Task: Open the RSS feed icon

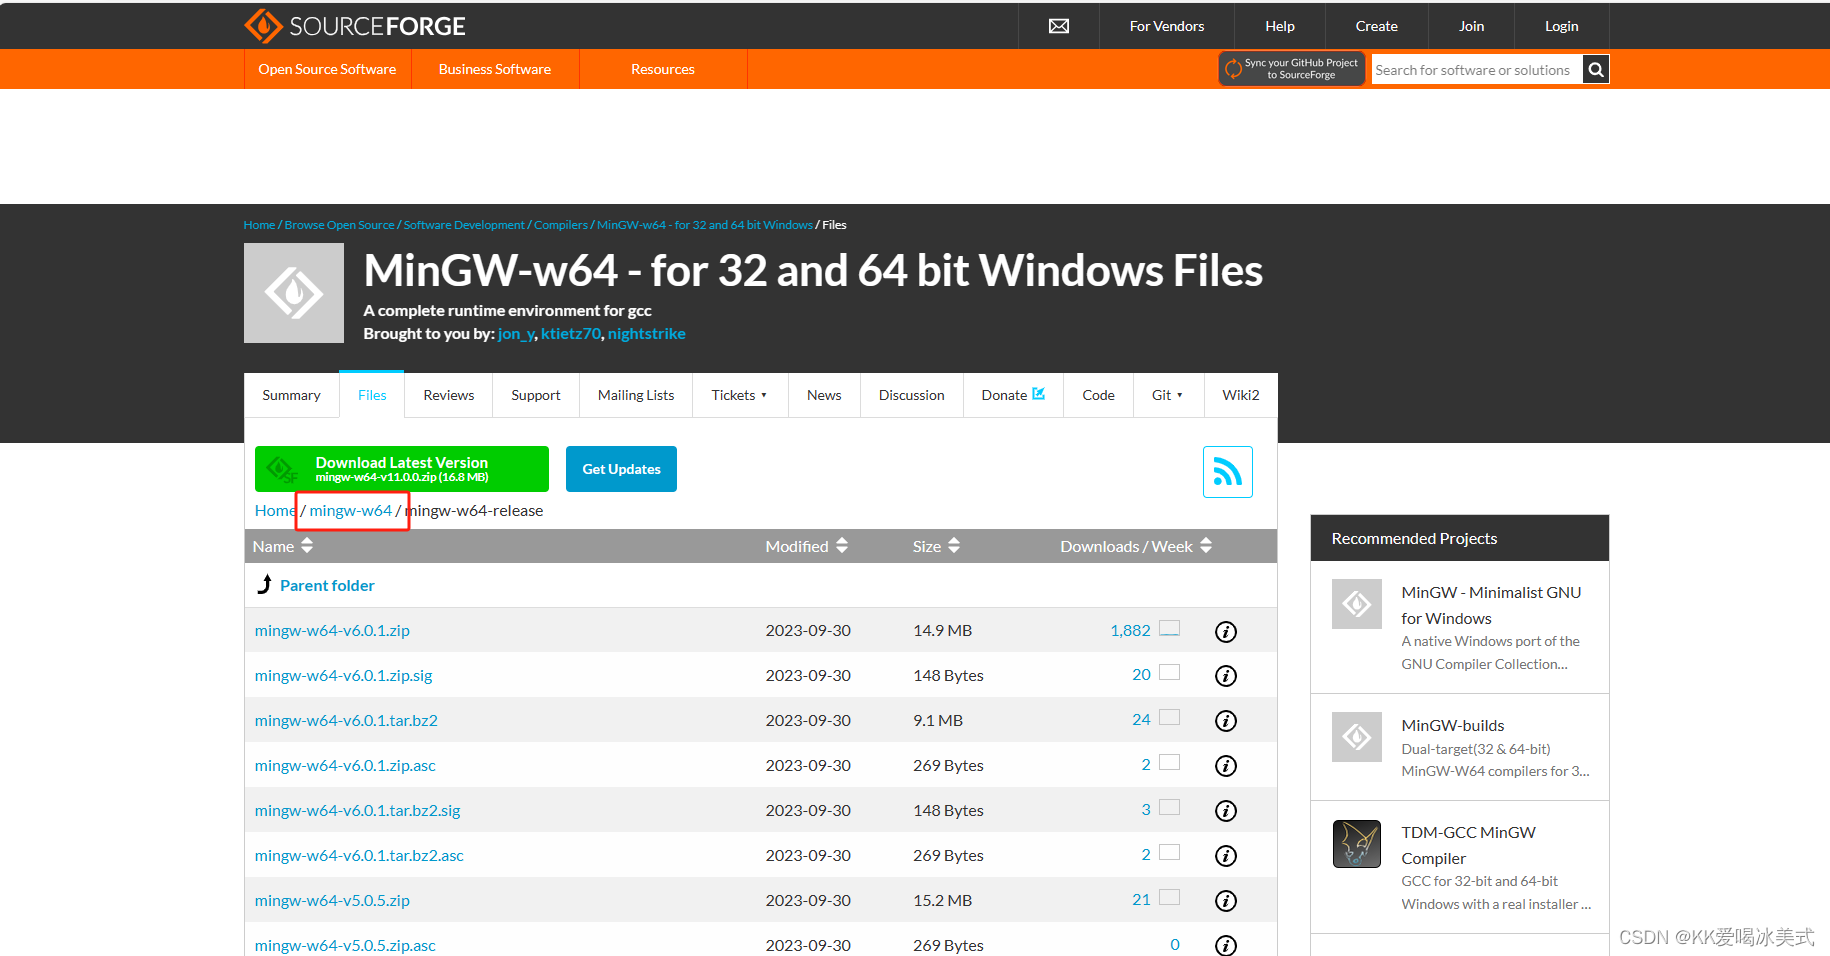Action: pyautogui.click(x=1228, y=472)
